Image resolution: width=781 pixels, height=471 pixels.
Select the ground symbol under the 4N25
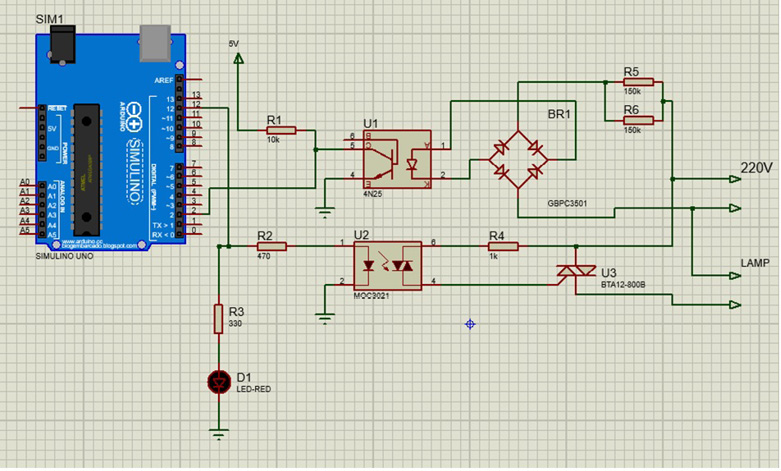[324, 210]
